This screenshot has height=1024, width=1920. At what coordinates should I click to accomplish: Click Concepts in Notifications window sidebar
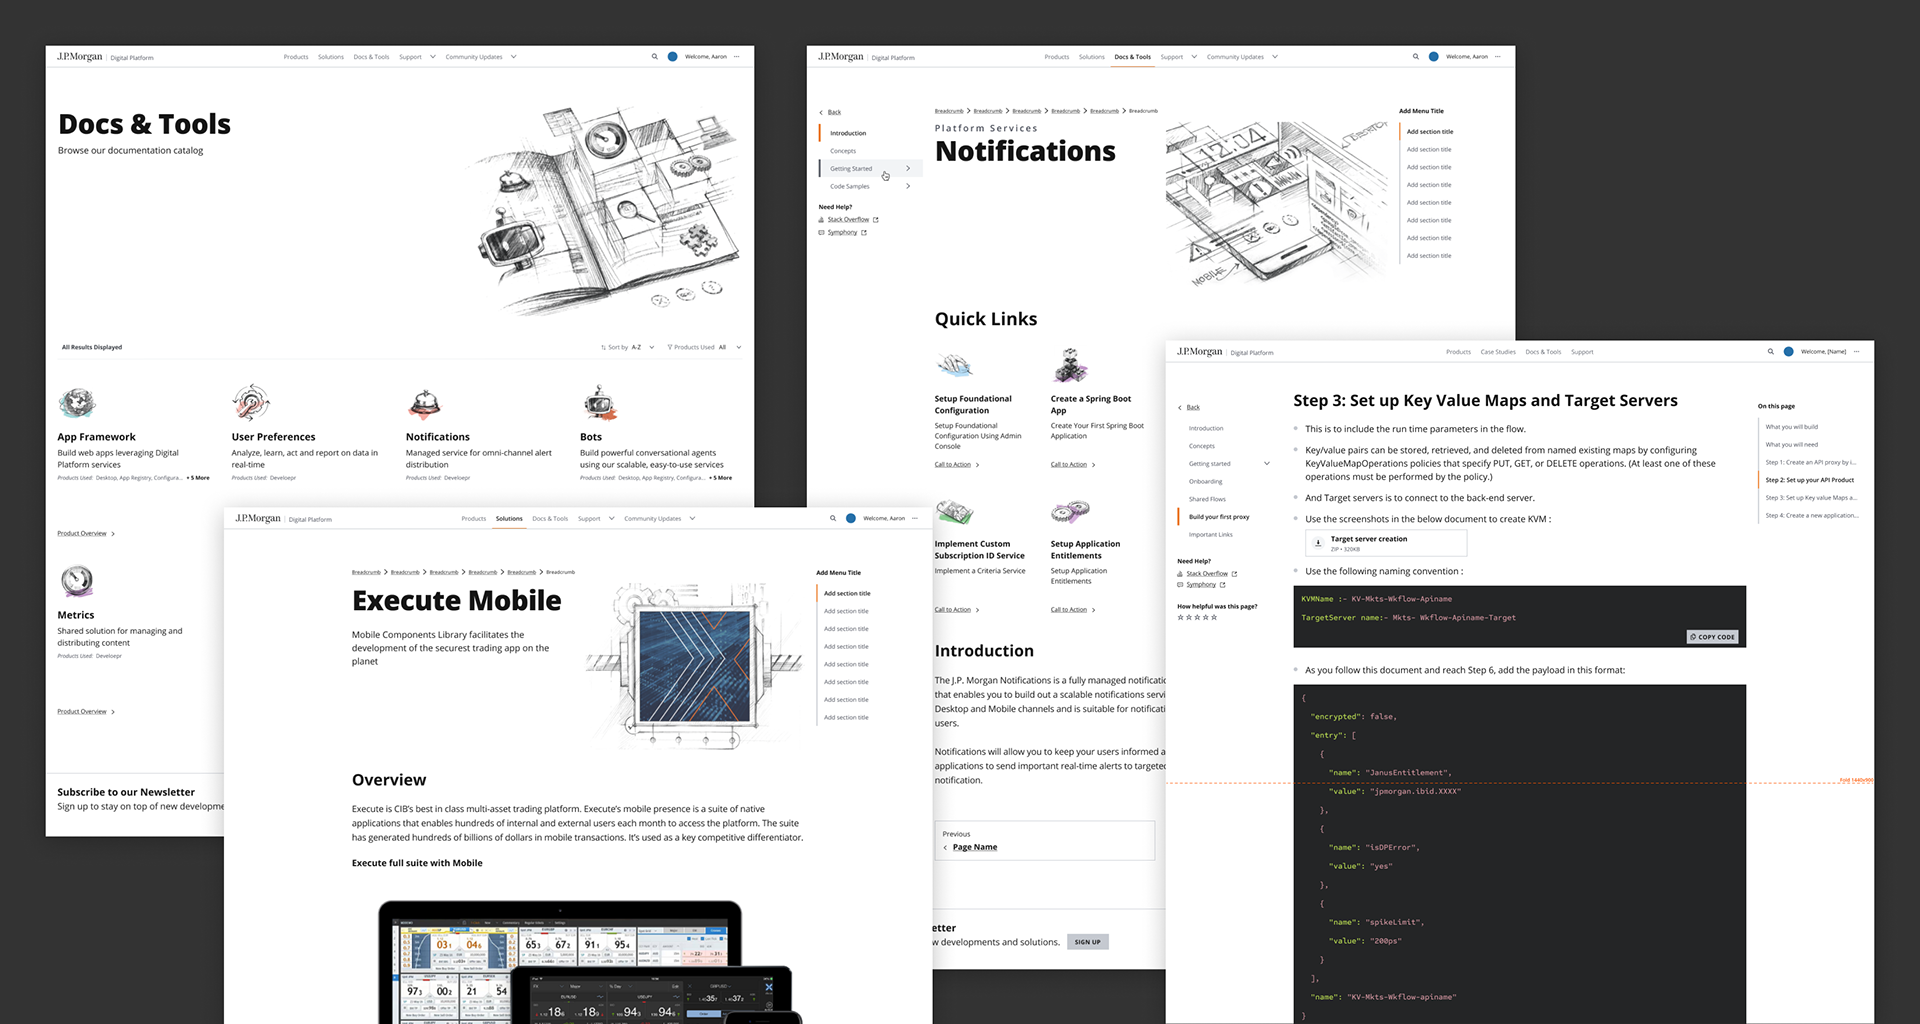coord(843,152)
